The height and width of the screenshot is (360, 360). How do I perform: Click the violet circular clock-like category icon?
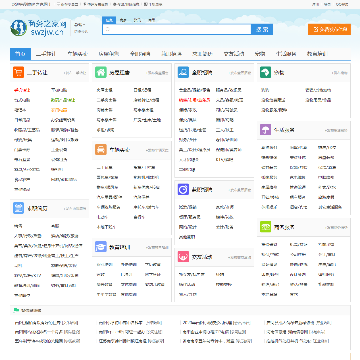pyautogui.click(x=183, y=190)
